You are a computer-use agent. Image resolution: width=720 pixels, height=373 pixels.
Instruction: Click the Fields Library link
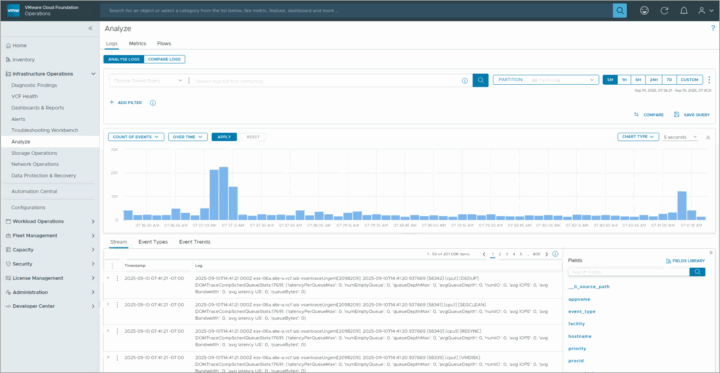[x=685, y=261]
